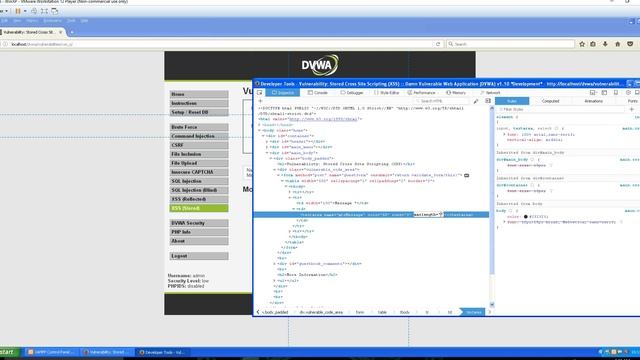Select the Animations sidebar tab
This screenshot has width=640, height=360.
click(593, 101)
